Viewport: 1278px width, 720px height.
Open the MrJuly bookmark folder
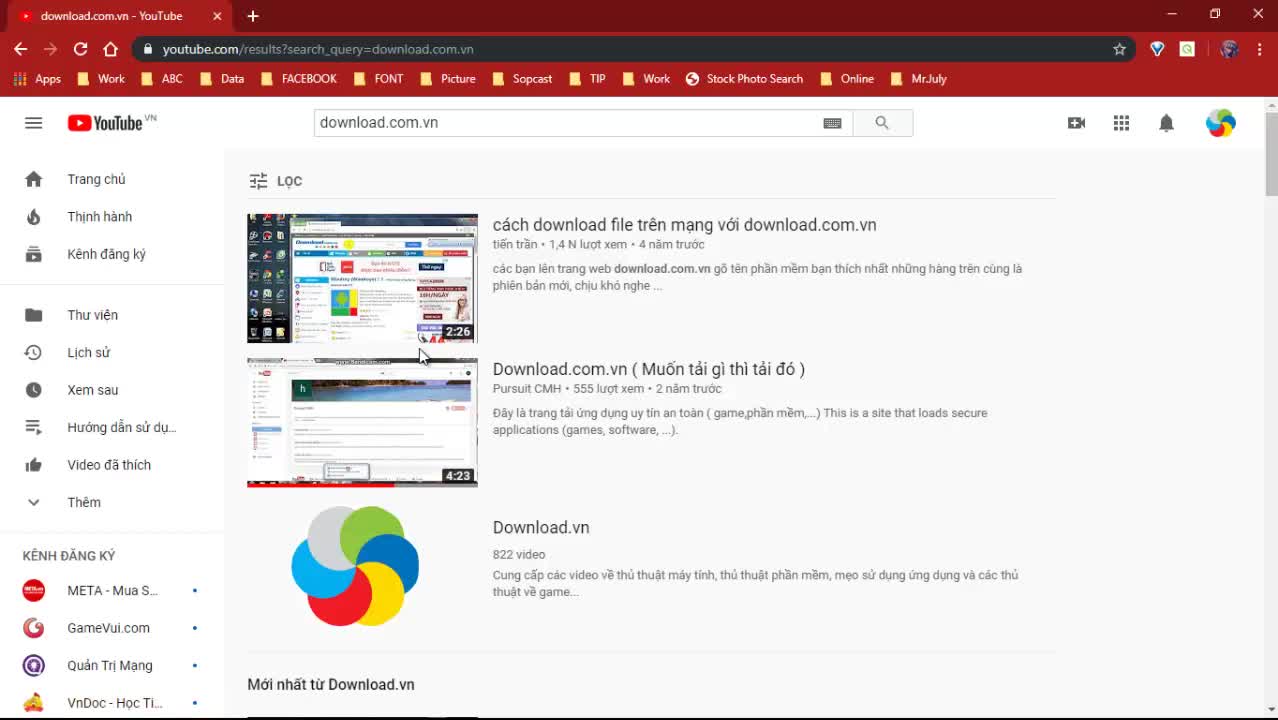[918, 79]
